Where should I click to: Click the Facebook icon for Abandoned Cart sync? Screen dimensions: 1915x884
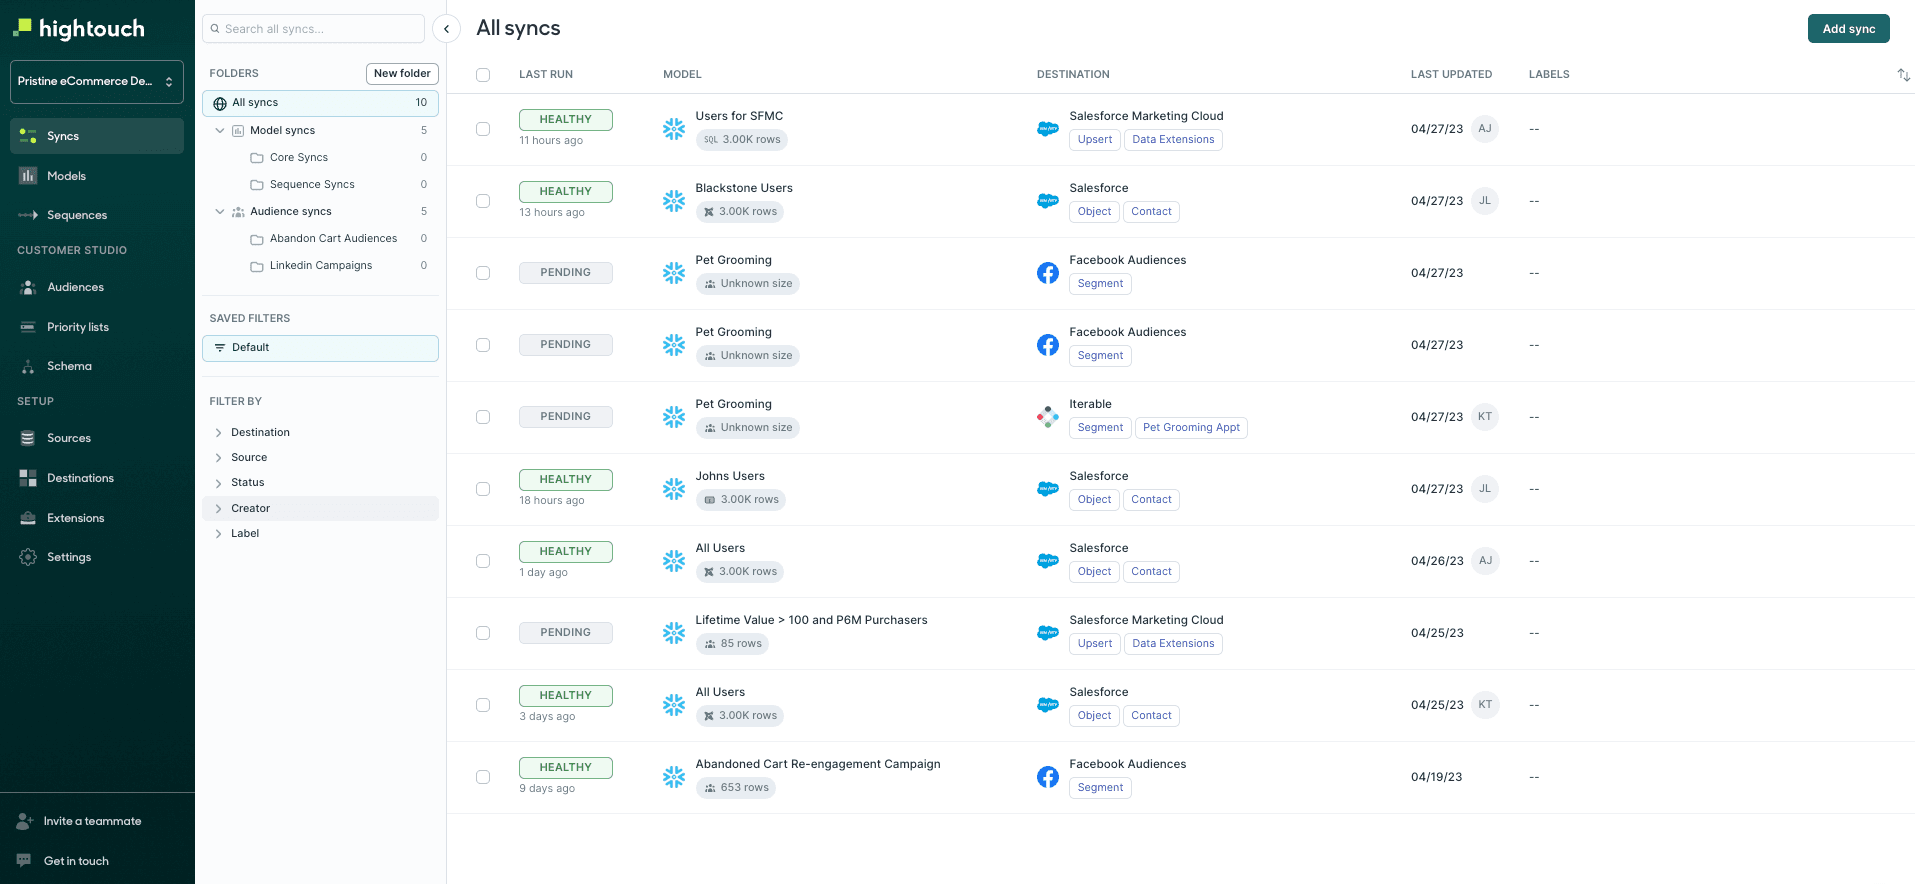(x=1047, y=777)
